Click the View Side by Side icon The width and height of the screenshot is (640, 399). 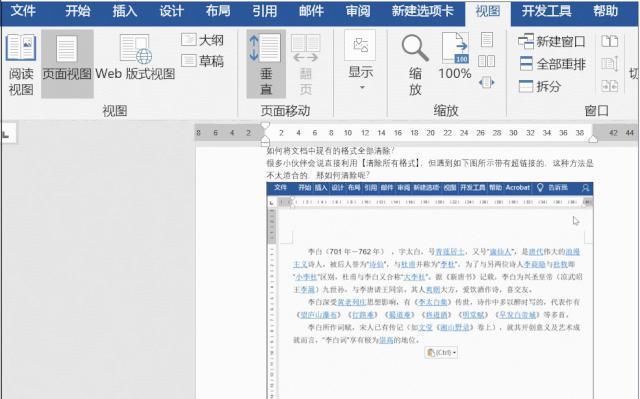click(609, 41)
